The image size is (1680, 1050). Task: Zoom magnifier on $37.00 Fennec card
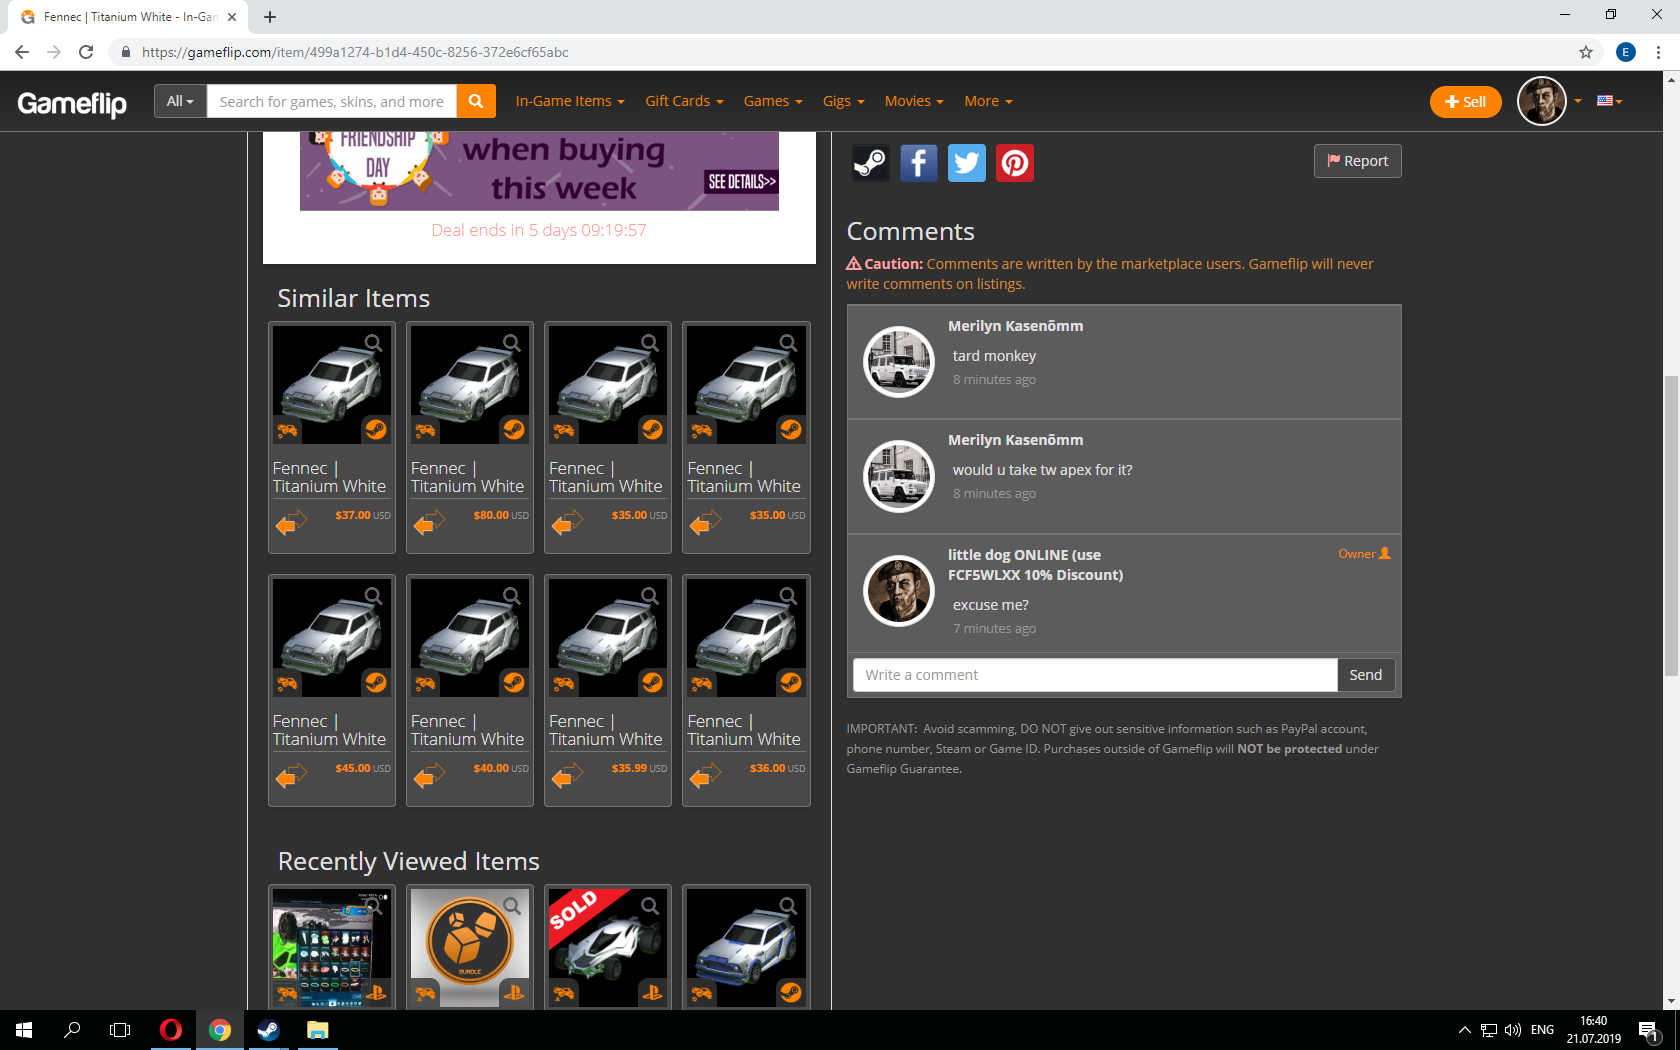374,343
